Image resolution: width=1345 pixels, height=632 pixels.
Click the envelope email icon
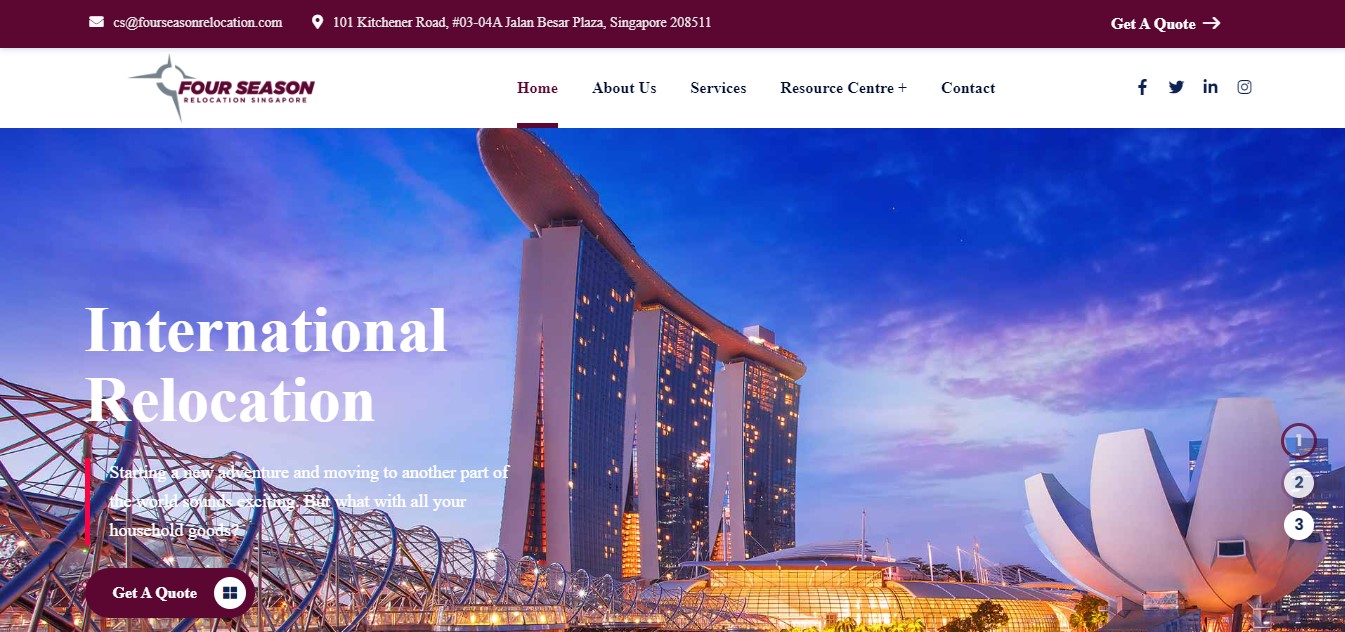(x=96, y=22)
